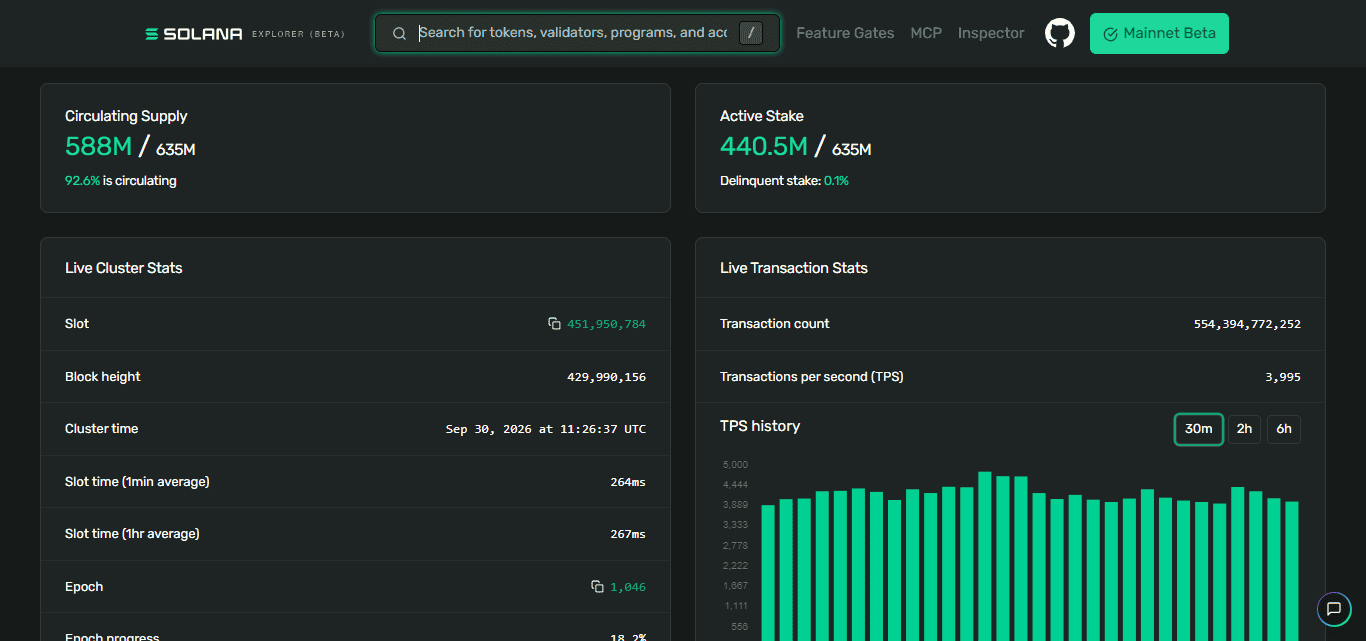This screenshot has height=641, width=1366.
Task: Click the slash shortcut key badge
Action: (751, 33)
